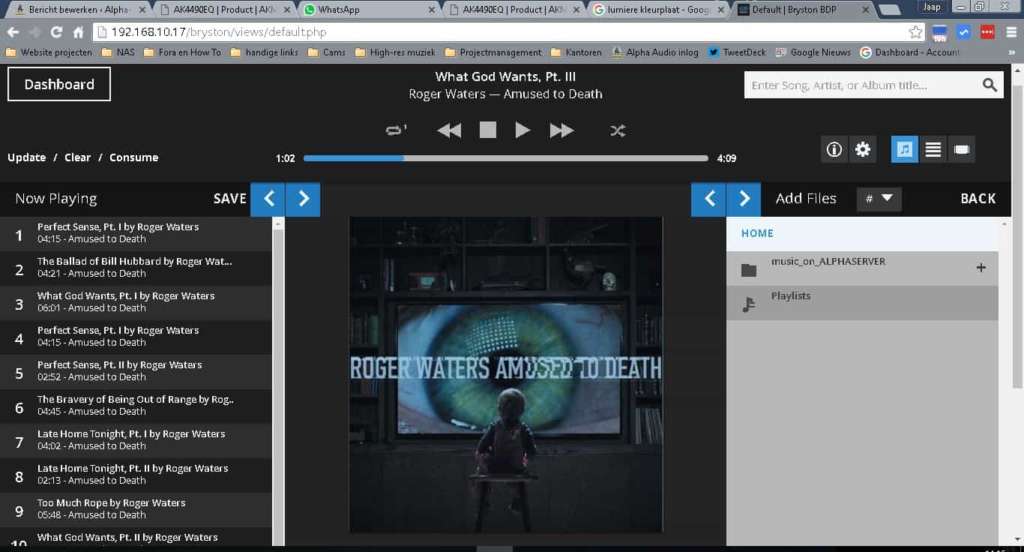The width and height of the screenshot is (1024, 552).
Task: Click the right chevron beside Add Files
Action: click(x=744, y=199)
